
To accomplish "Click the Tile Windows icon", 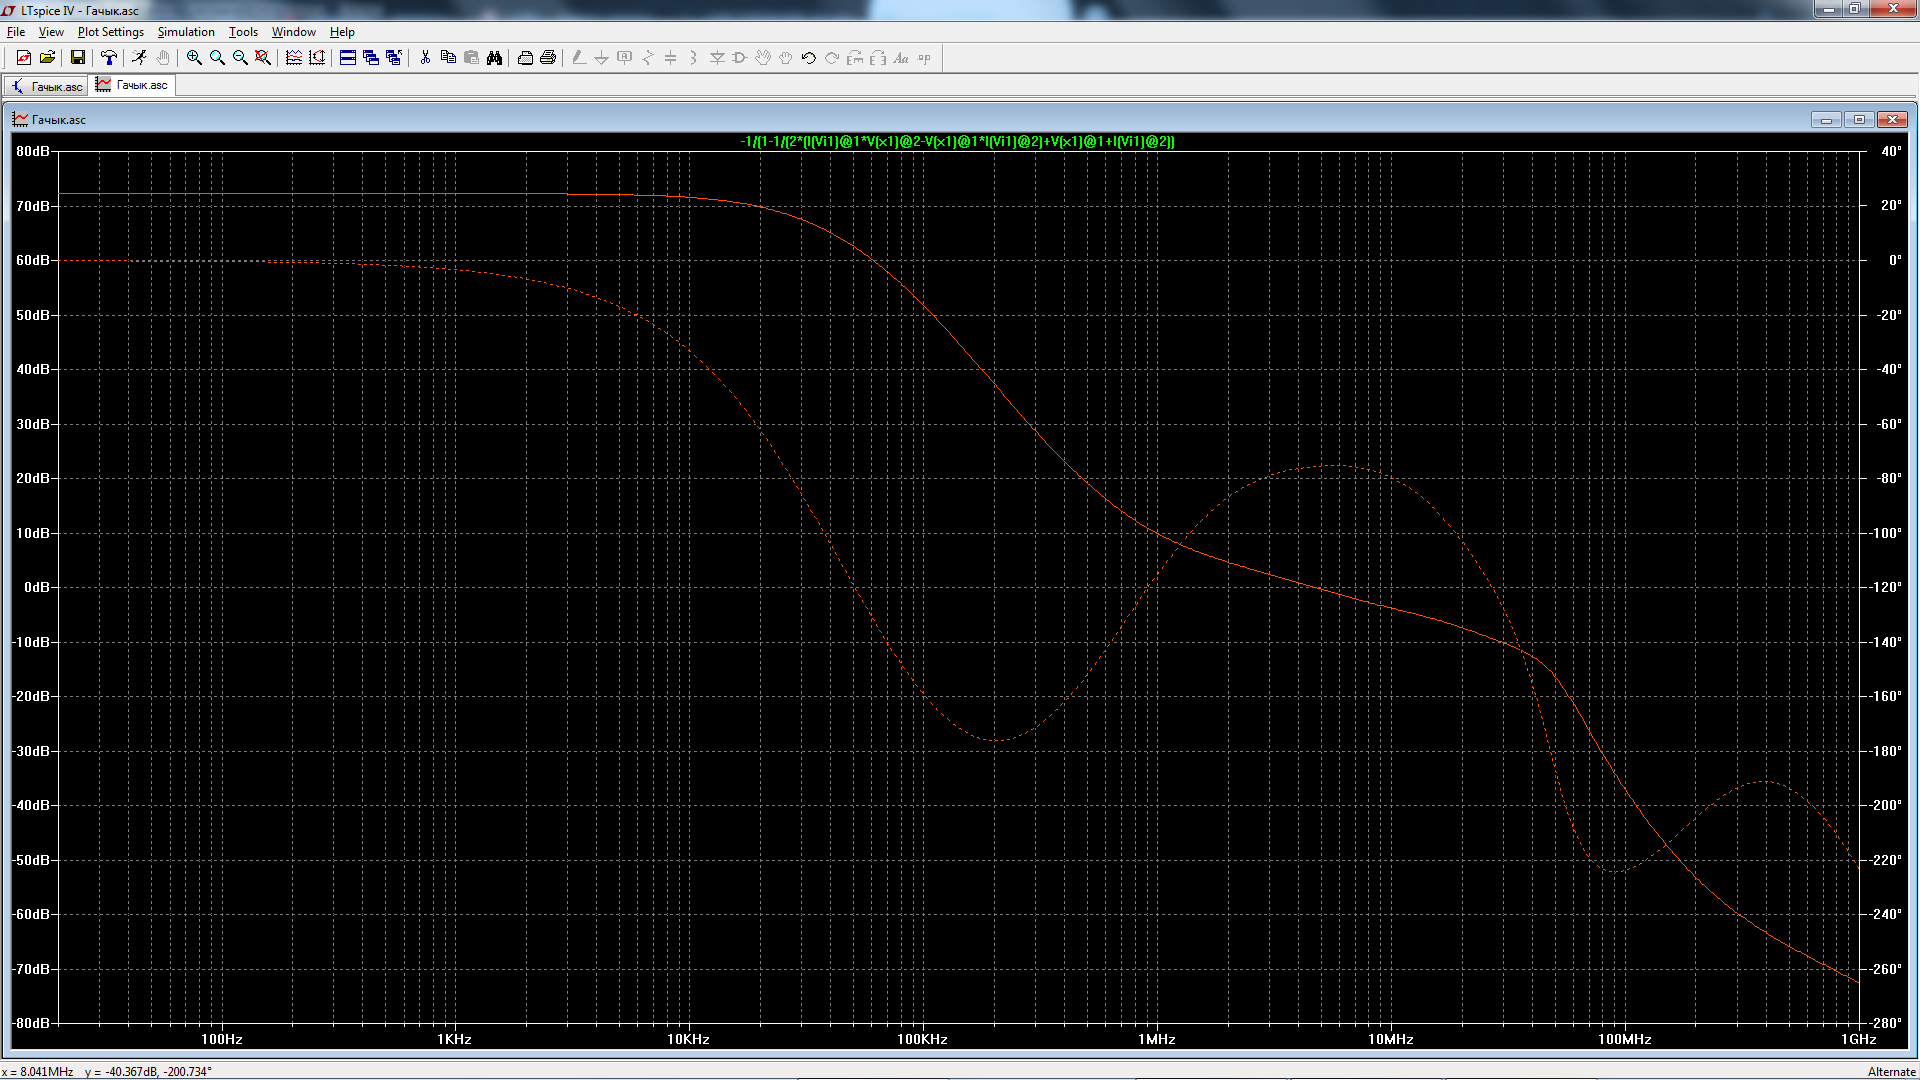I will click(348, 58).
